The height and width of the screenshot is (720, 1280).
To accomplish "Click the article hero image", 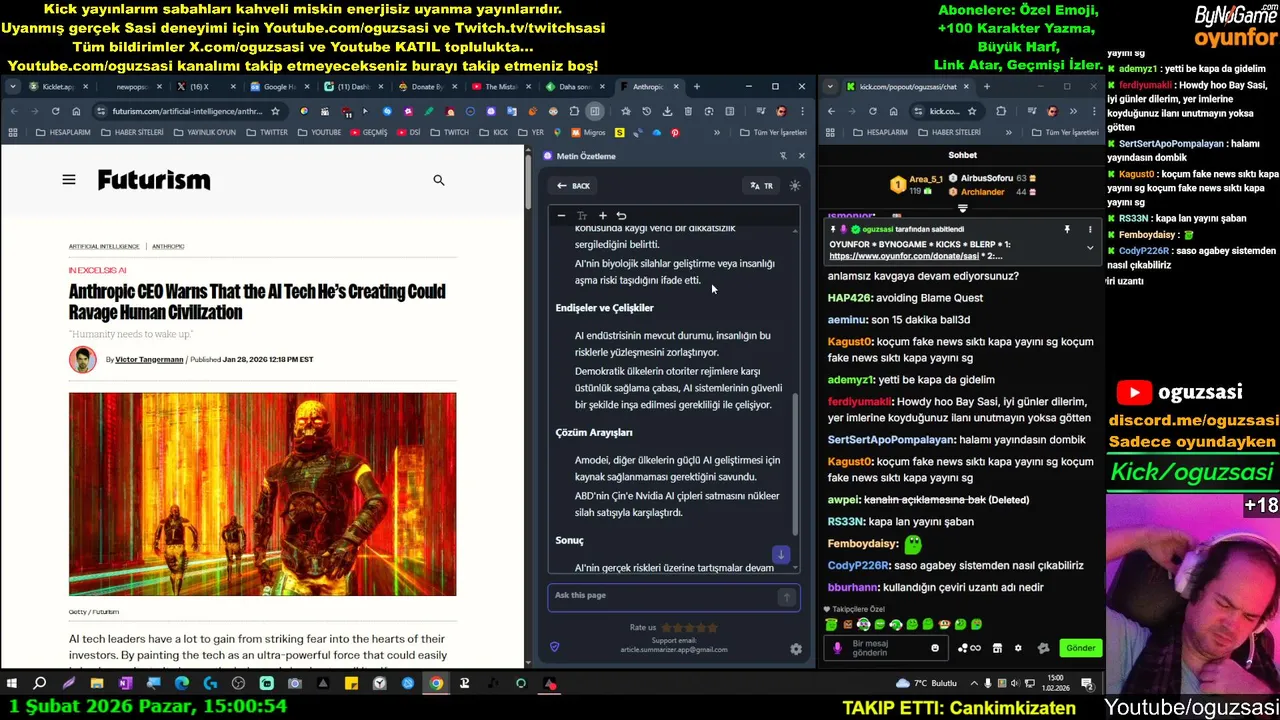I will pos(262,494).
